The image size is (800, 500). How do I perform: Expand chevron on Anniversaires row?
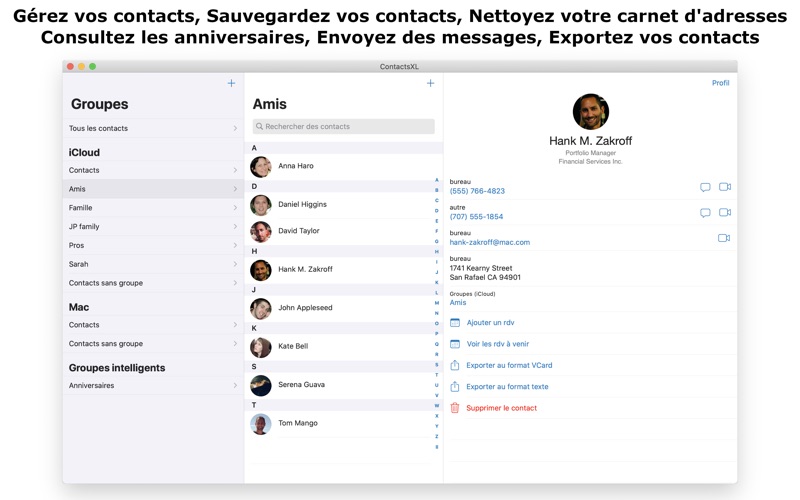[235, 386]
